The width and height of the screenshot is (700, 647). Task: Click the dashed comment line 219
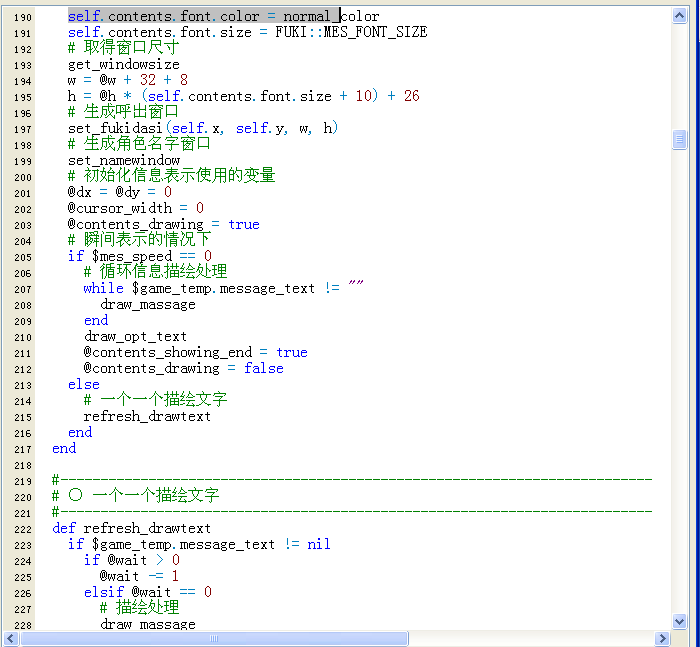coord(352,480)
